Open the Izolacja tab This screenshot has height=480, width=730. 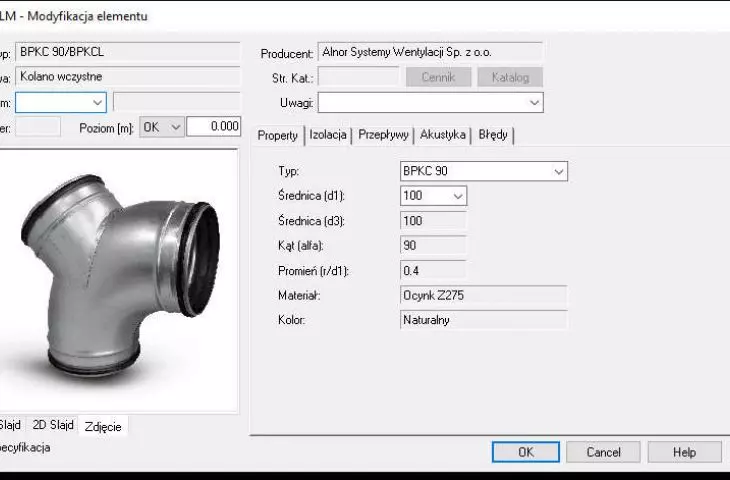328,135
